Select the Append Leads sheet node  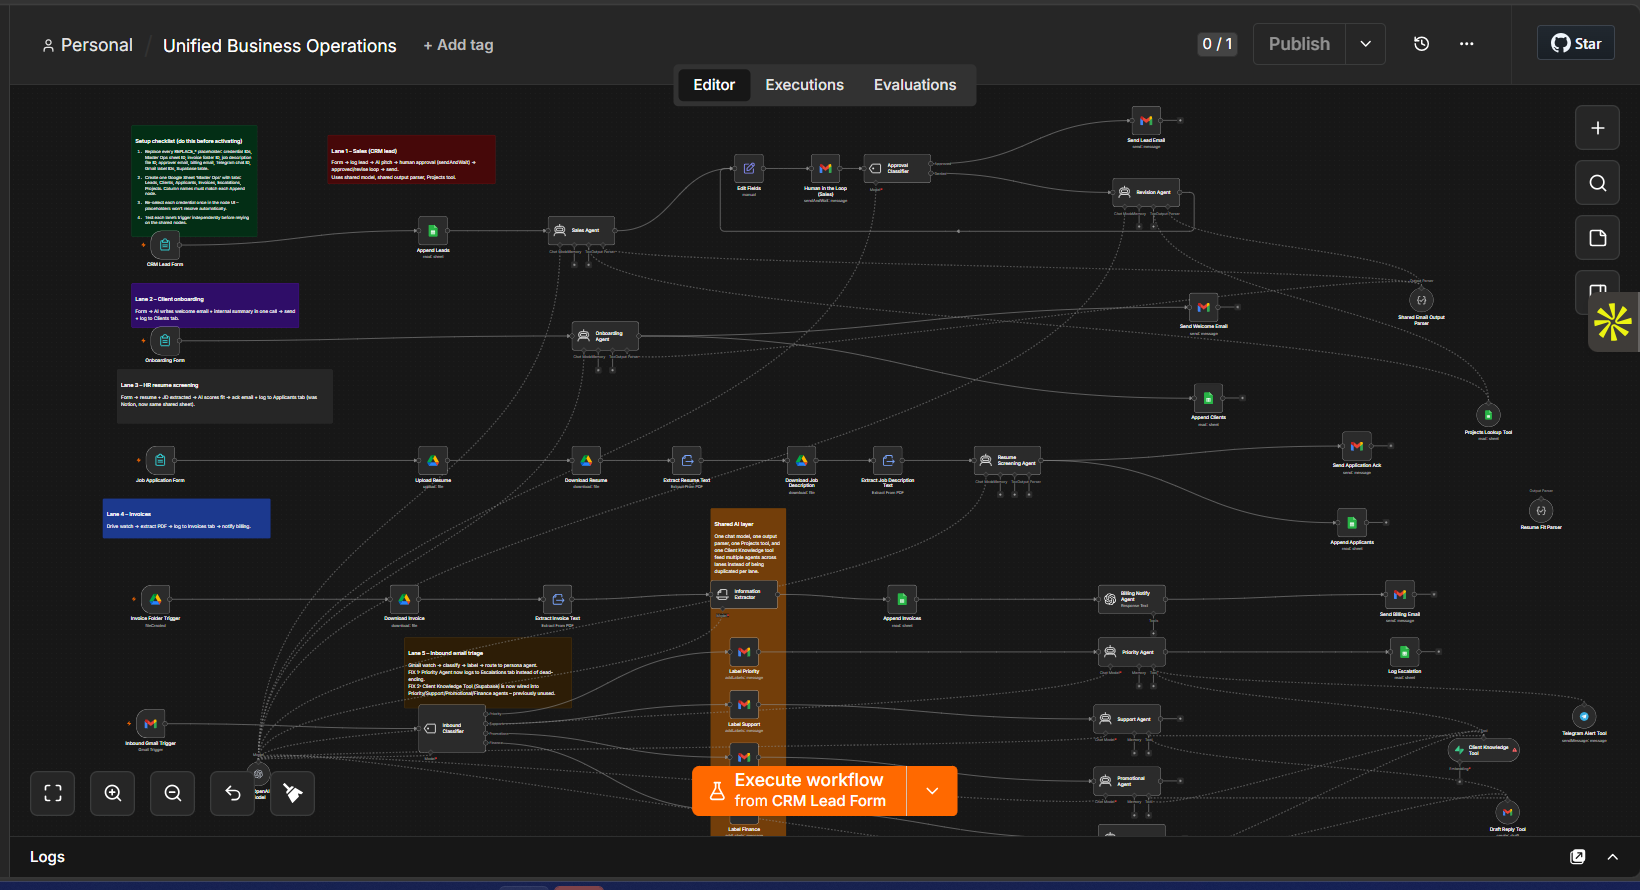433,230
